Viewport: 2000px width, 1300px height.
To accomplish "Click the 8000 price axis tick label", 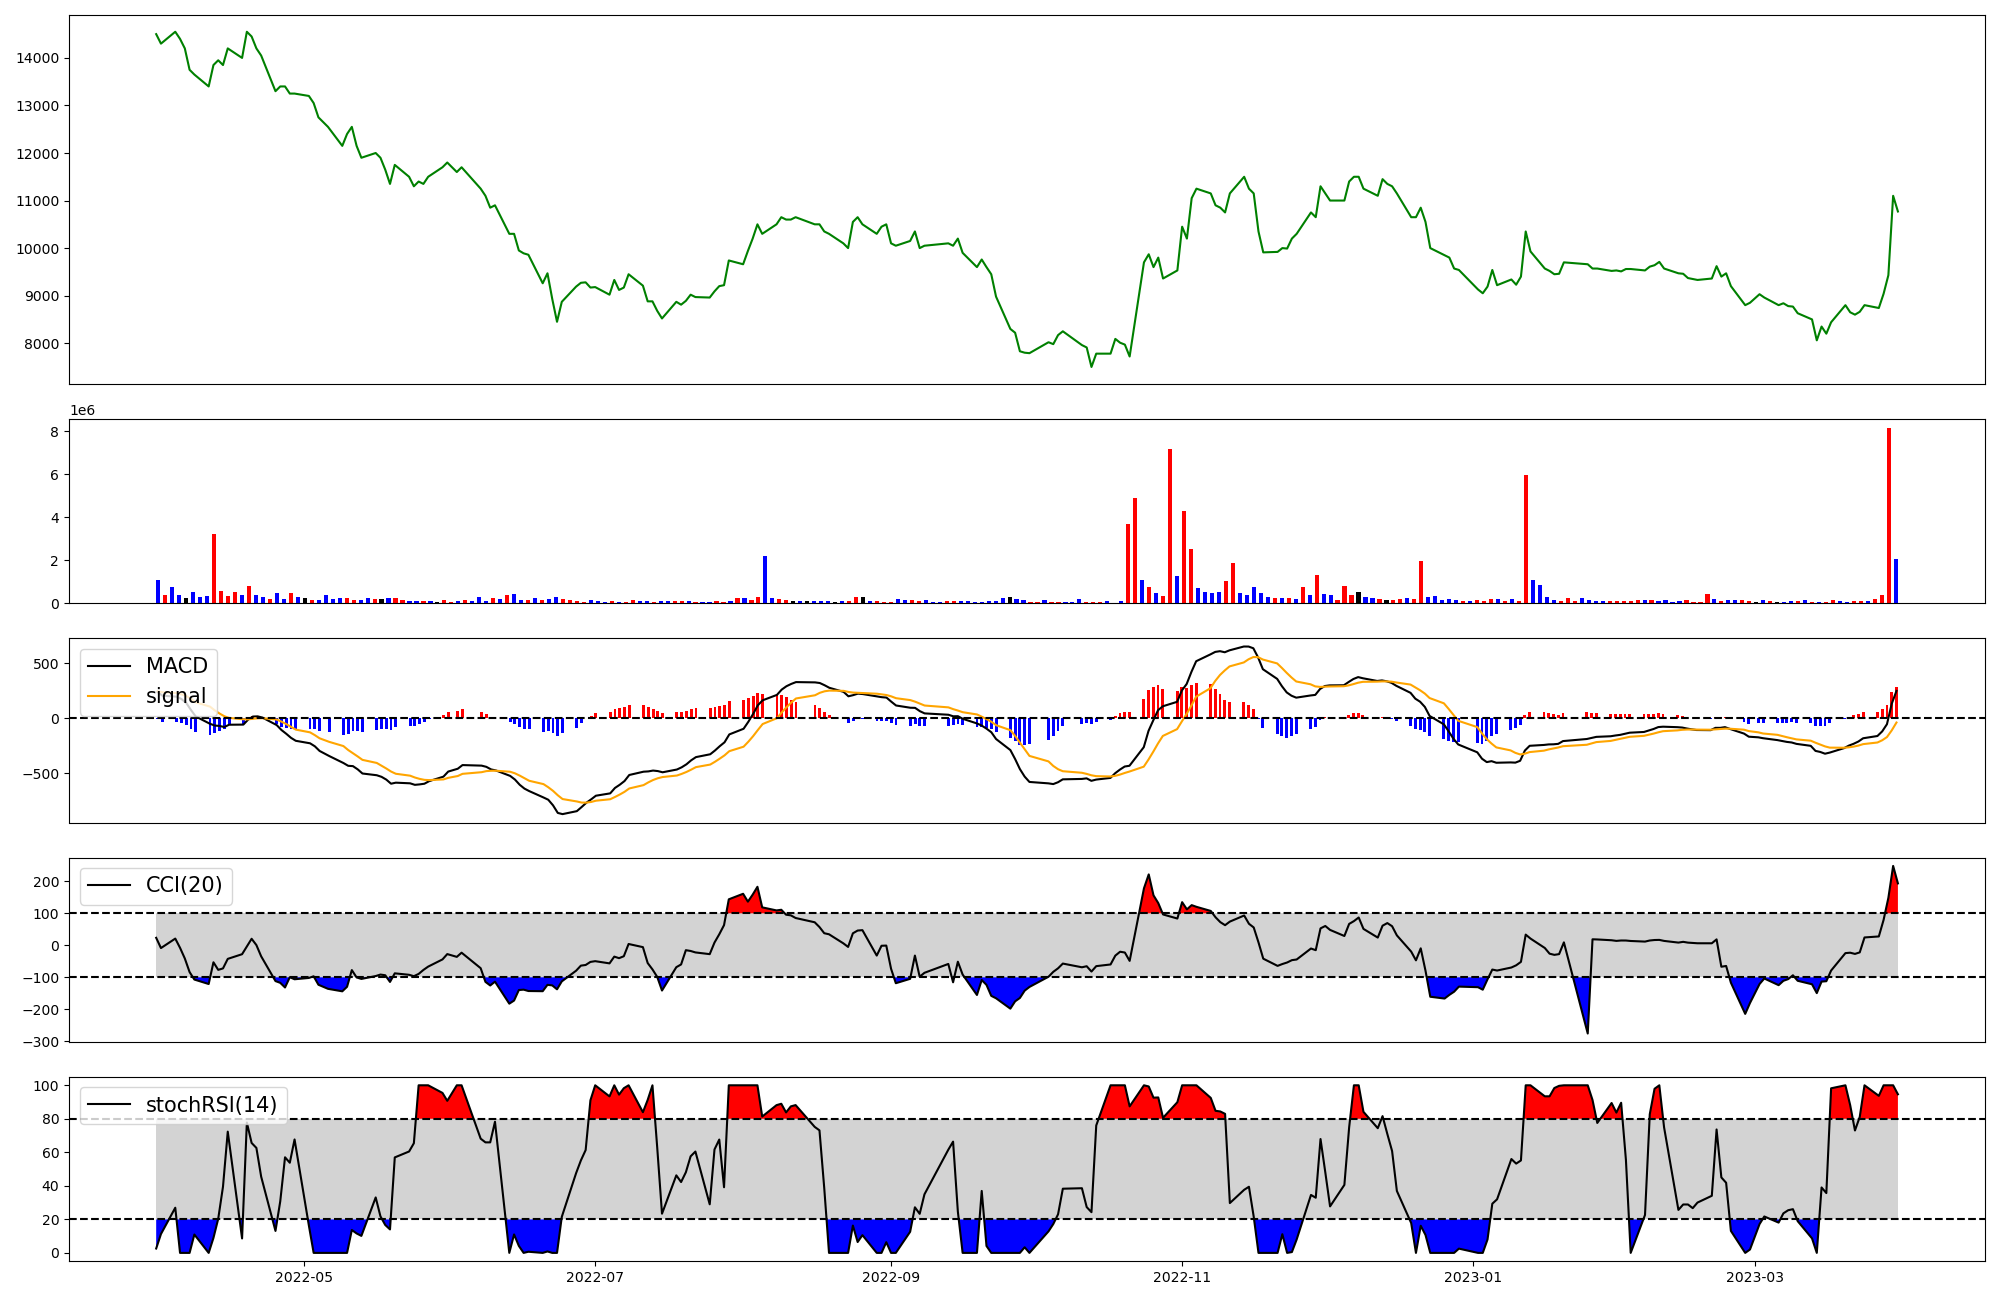I will [x=42, y=344].
